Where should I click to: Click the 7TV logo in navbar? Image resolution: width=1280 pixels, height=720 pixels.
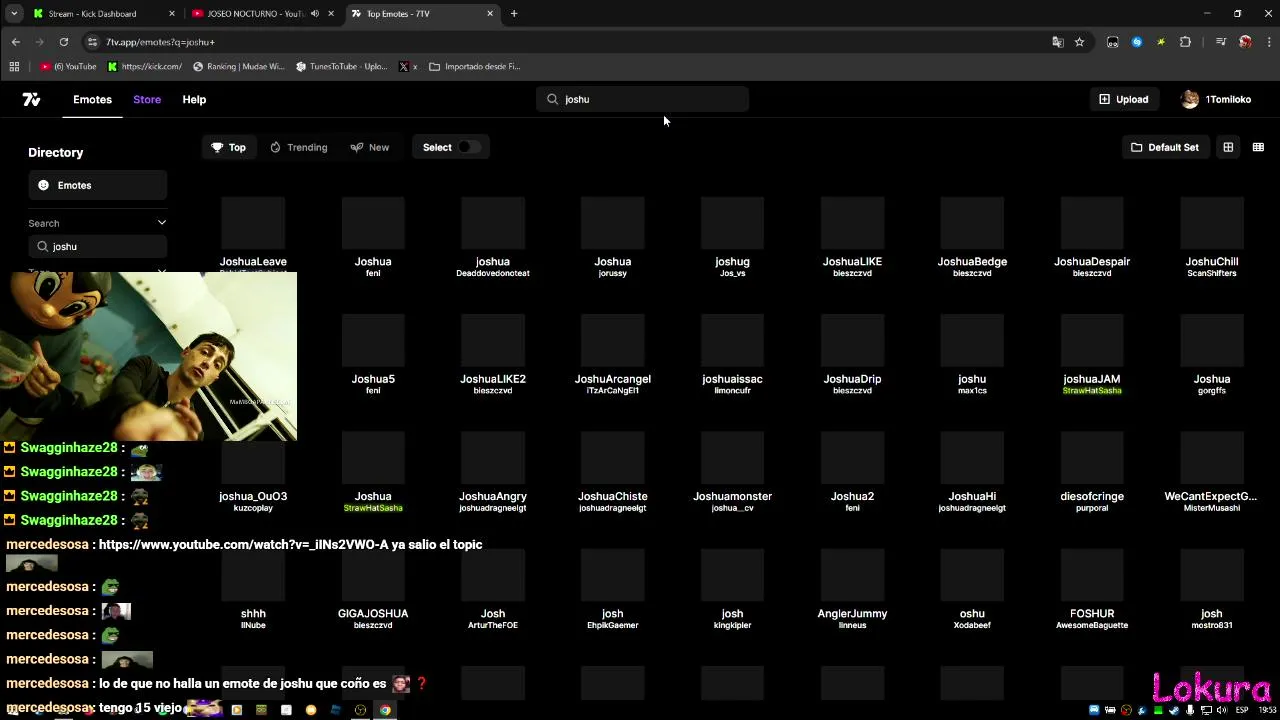pyautogui.click(x=31, y=99)
